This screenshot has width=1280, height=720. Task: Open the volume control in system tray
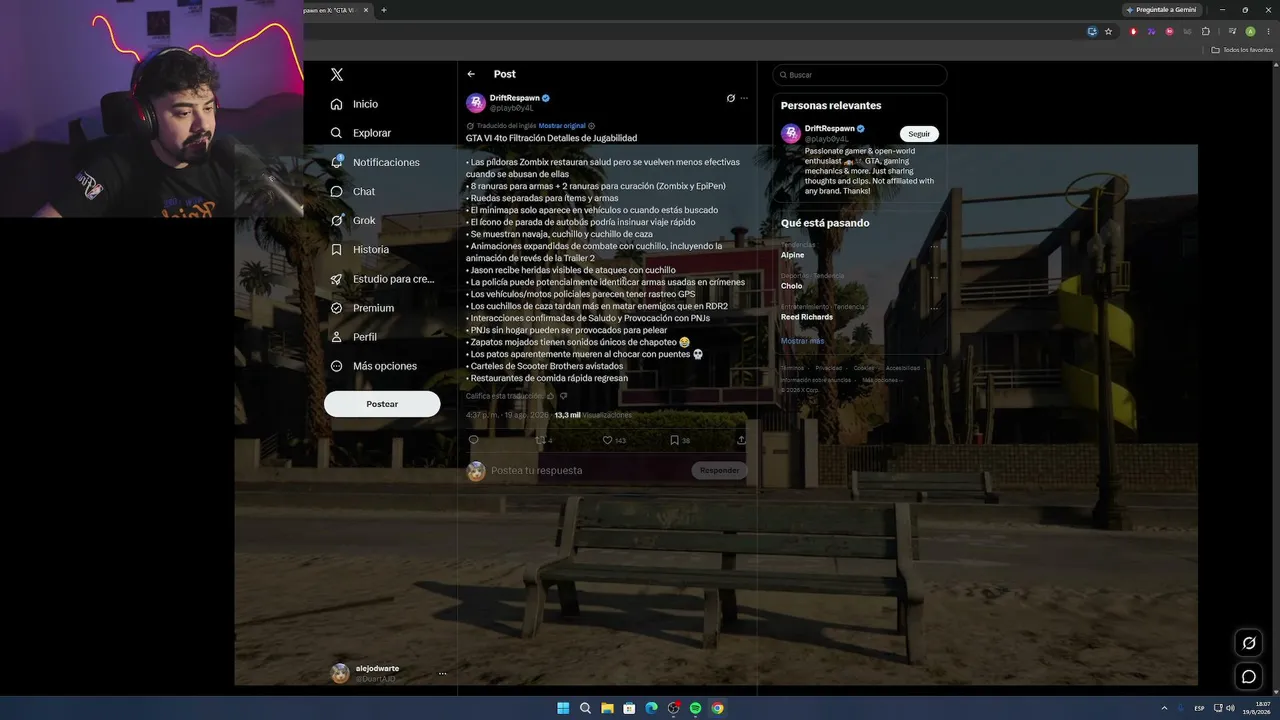[x=1230, y=708]
